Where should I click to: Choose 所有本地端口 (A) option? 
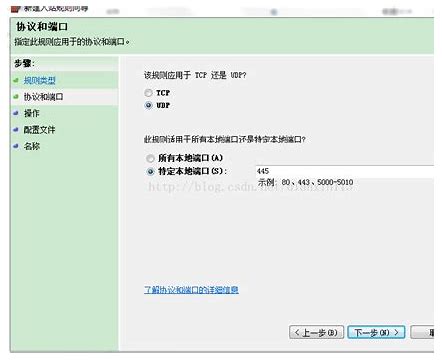coord(150,158)
